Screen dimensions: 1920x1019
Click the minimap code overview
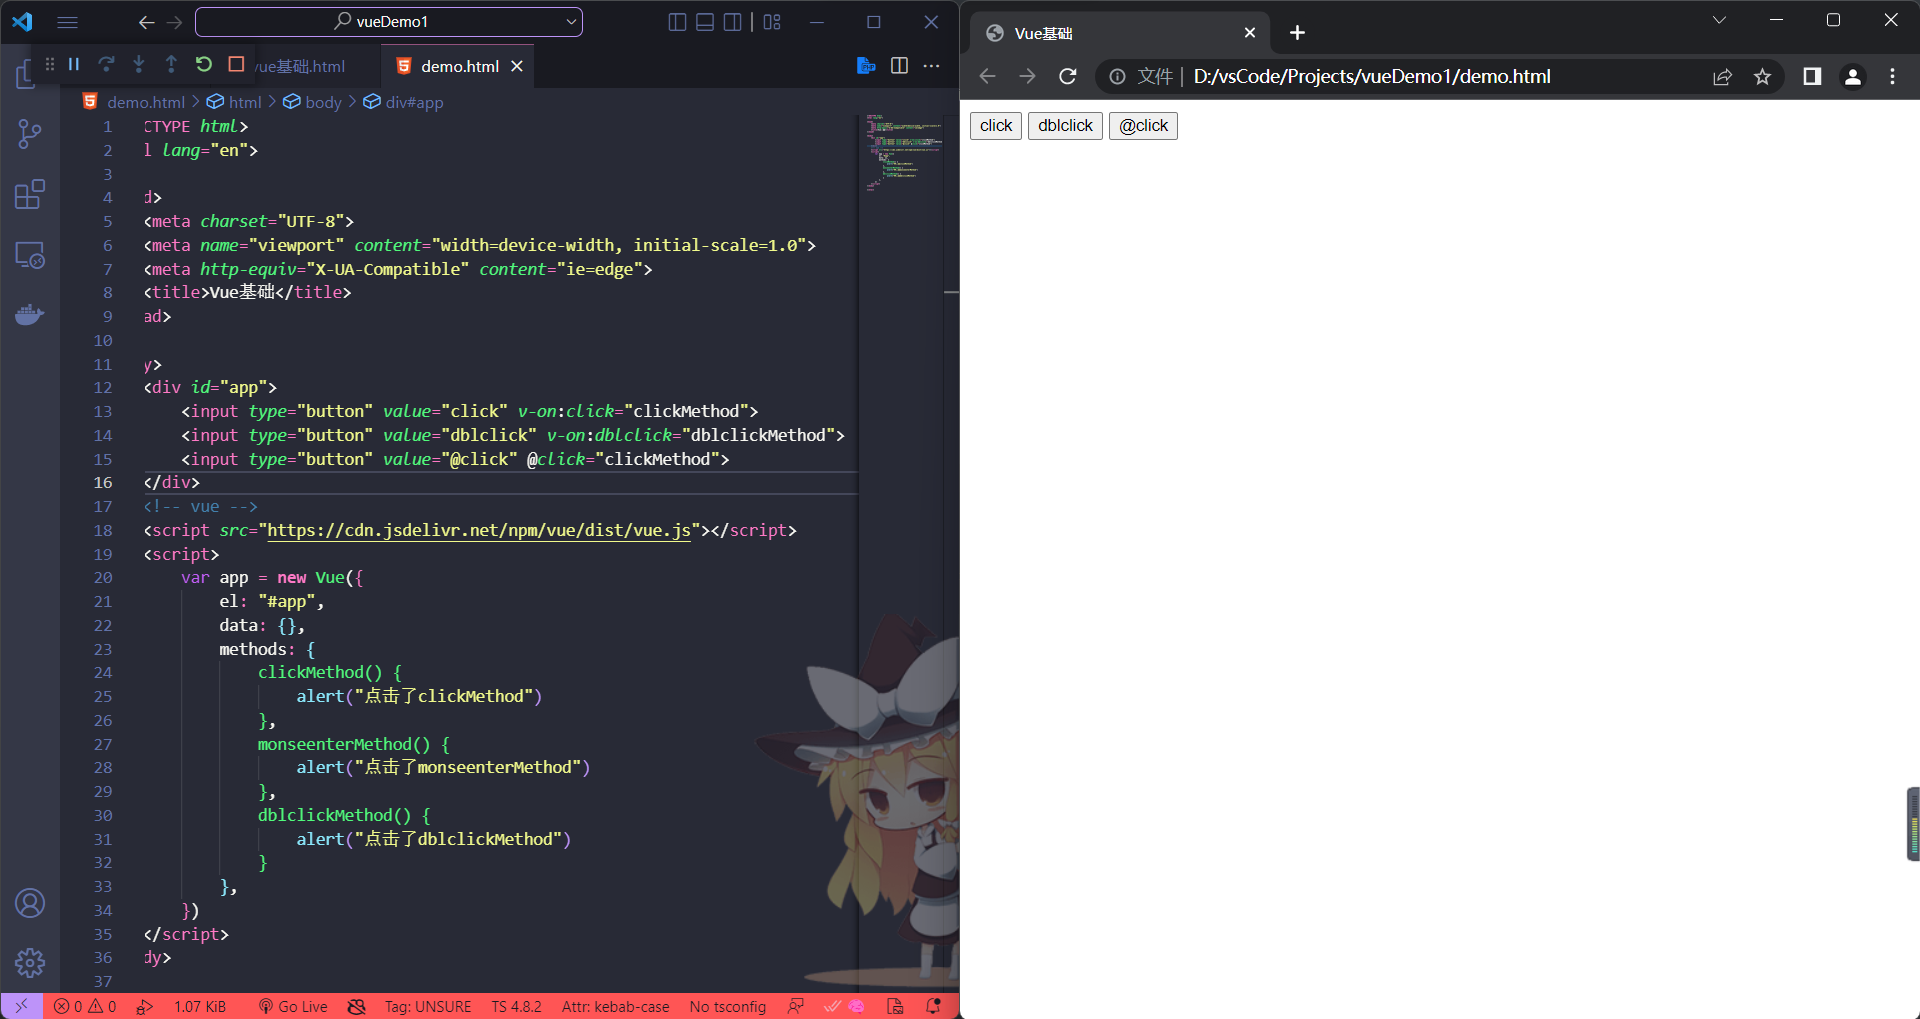pyautogui.click(x=904, y=152)
